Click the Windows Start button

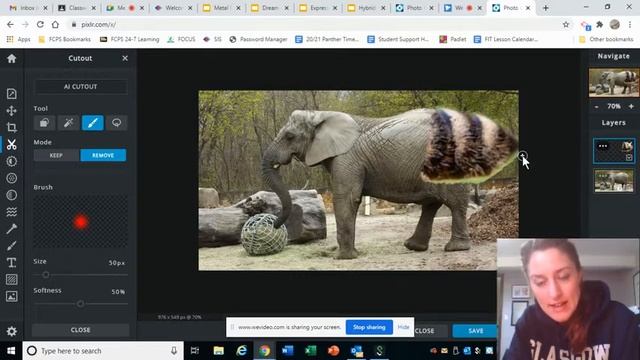11,351
